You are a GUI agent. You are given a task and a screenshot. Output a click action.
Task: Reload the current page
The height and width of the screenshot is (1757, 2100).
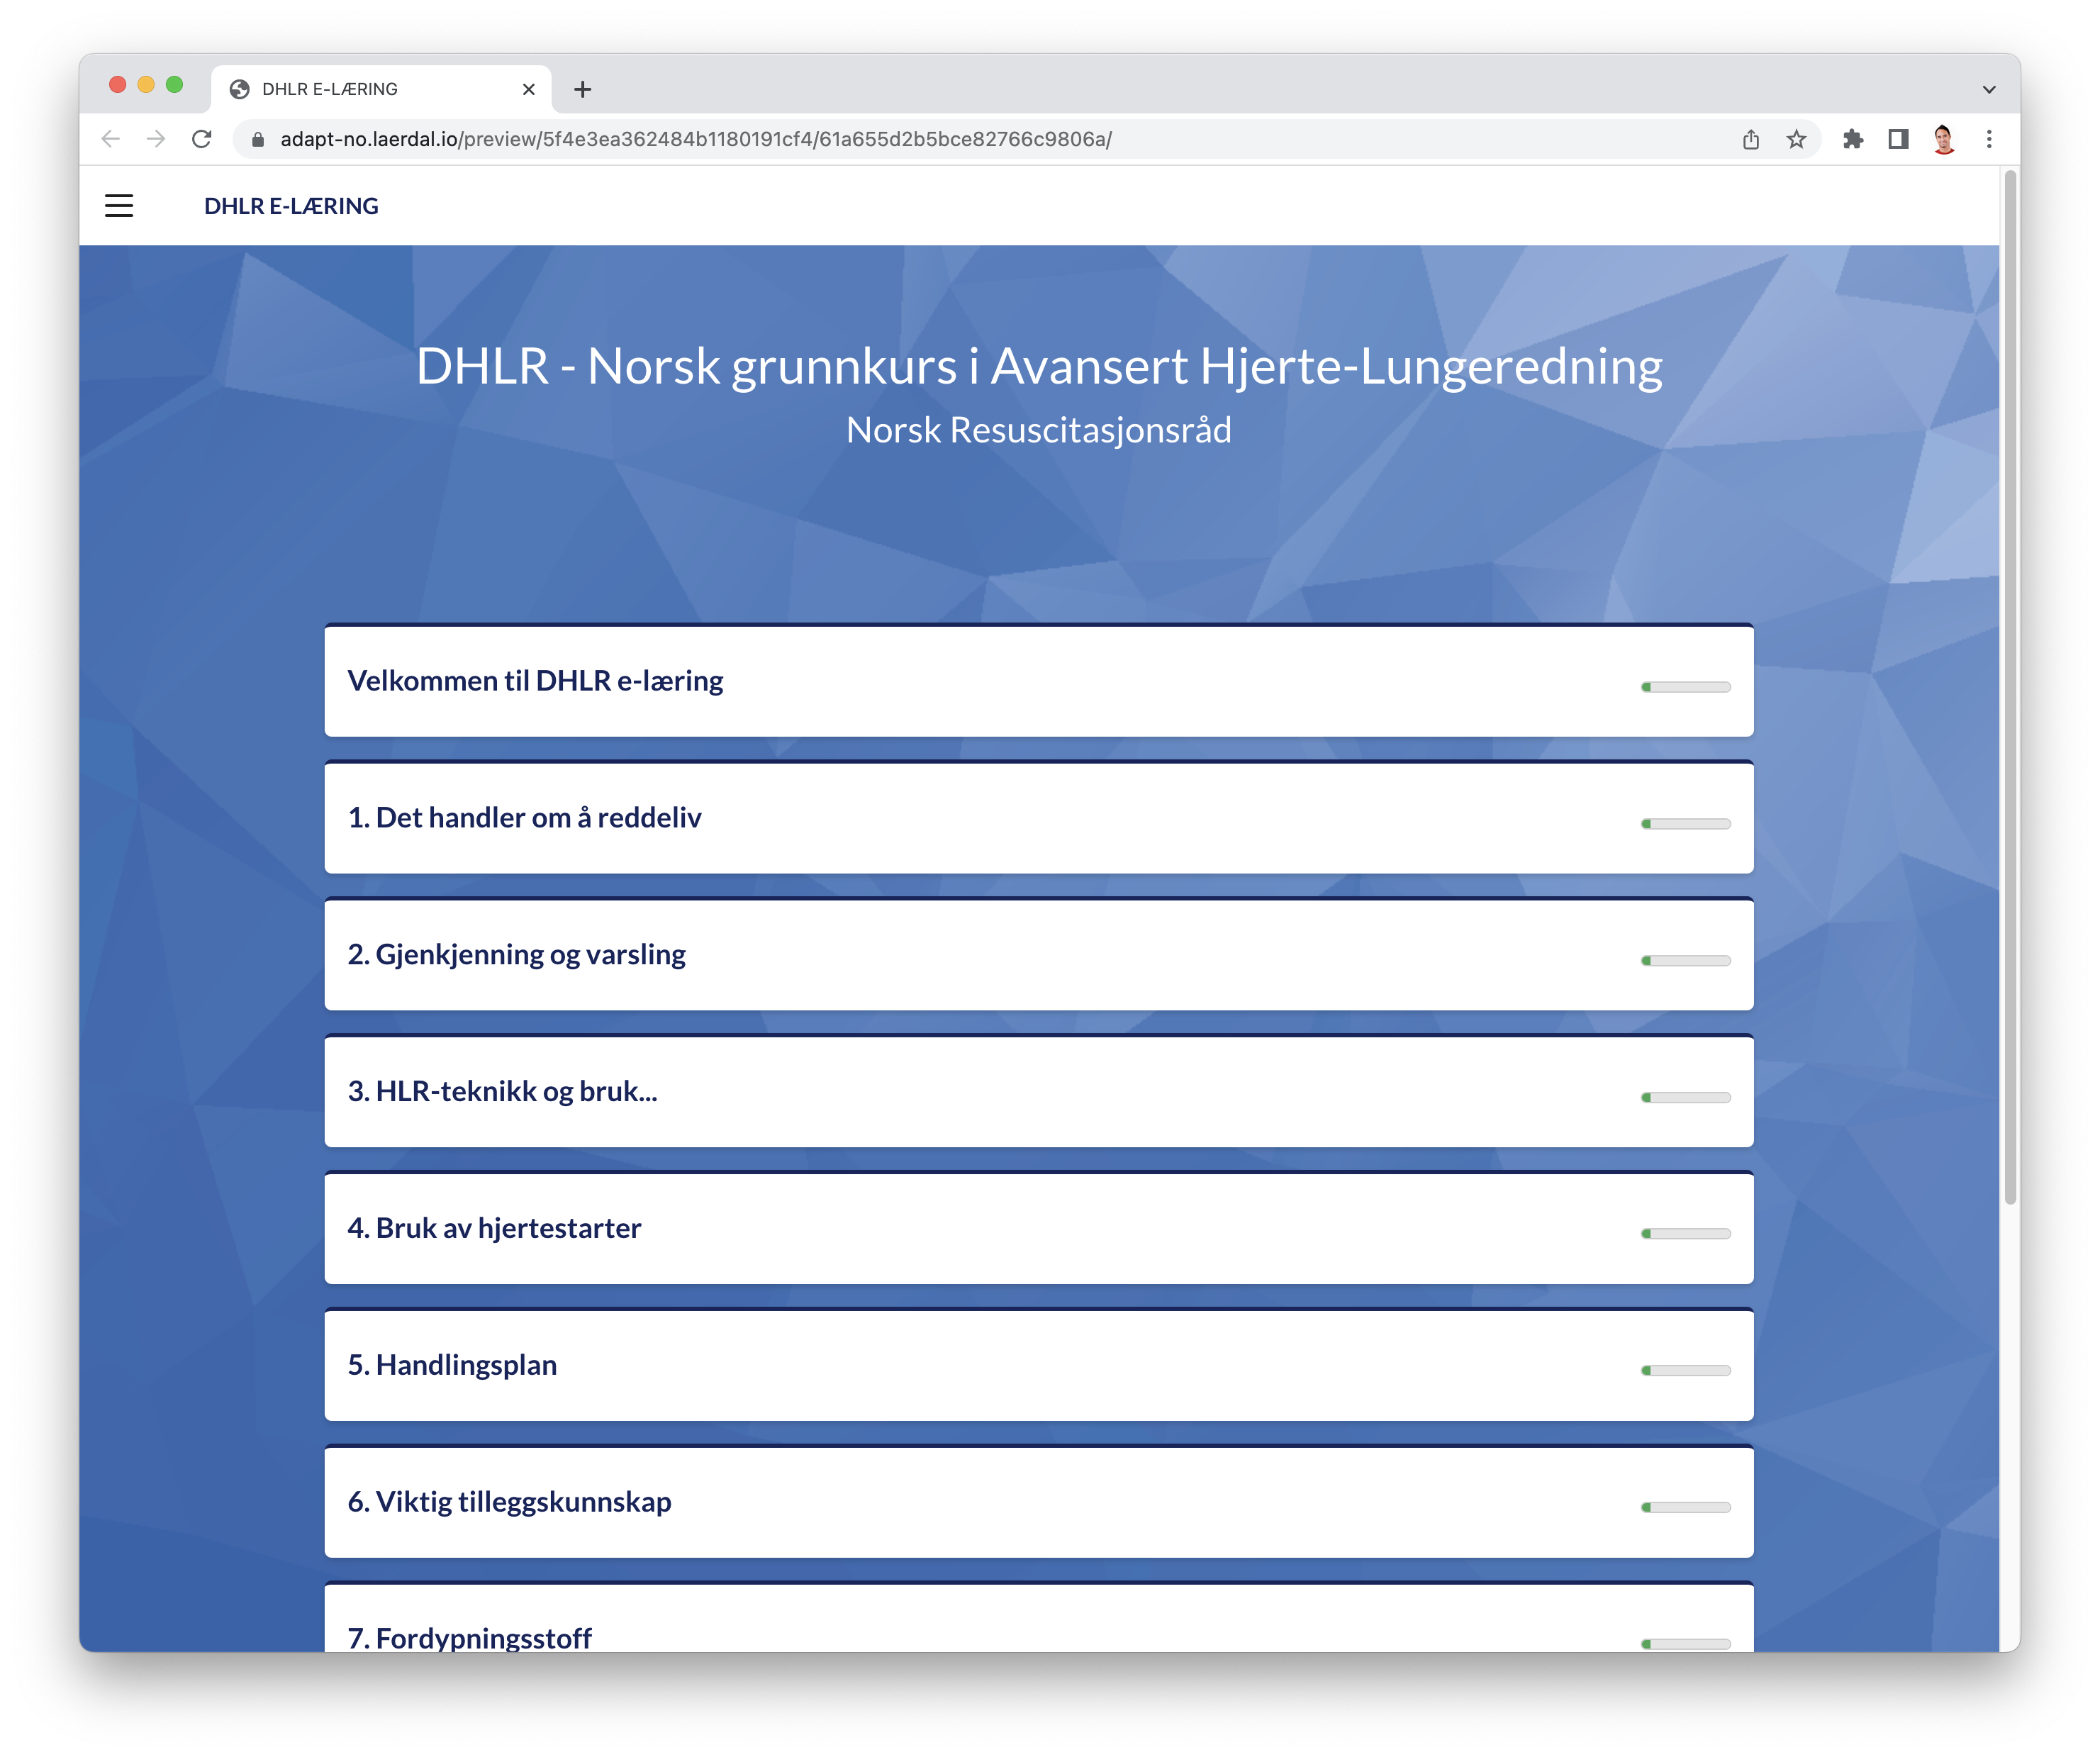202,139
